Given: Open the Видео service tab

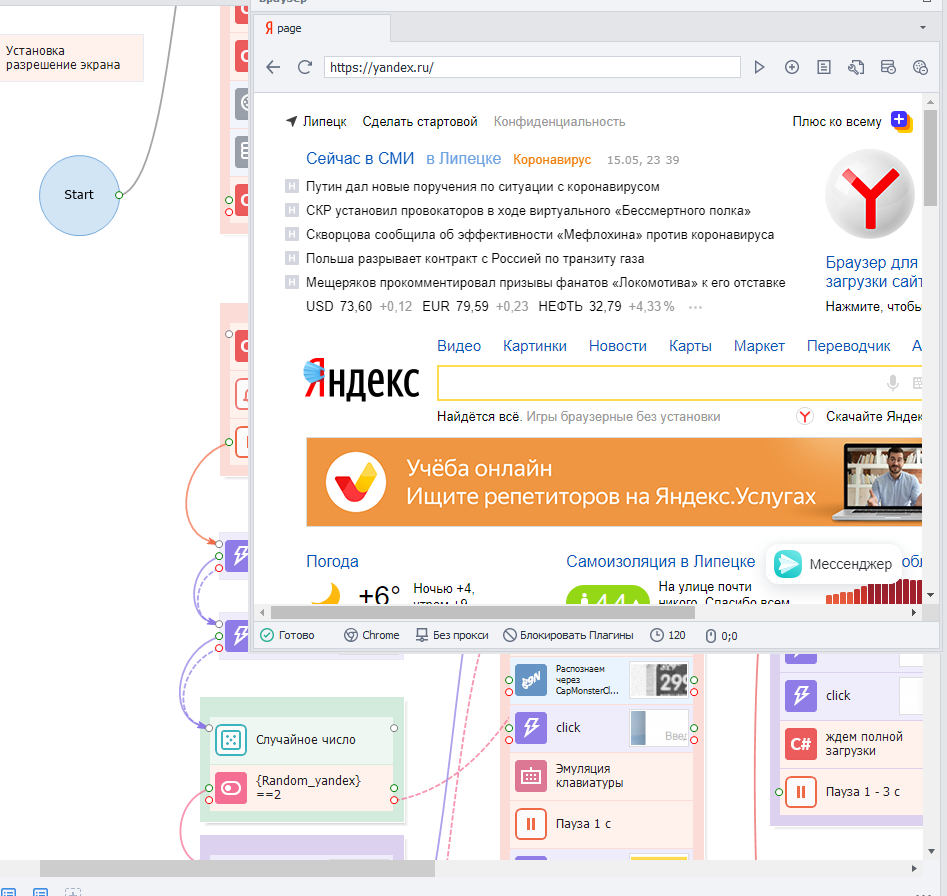Looking at the screenshot, I should 459,346.
